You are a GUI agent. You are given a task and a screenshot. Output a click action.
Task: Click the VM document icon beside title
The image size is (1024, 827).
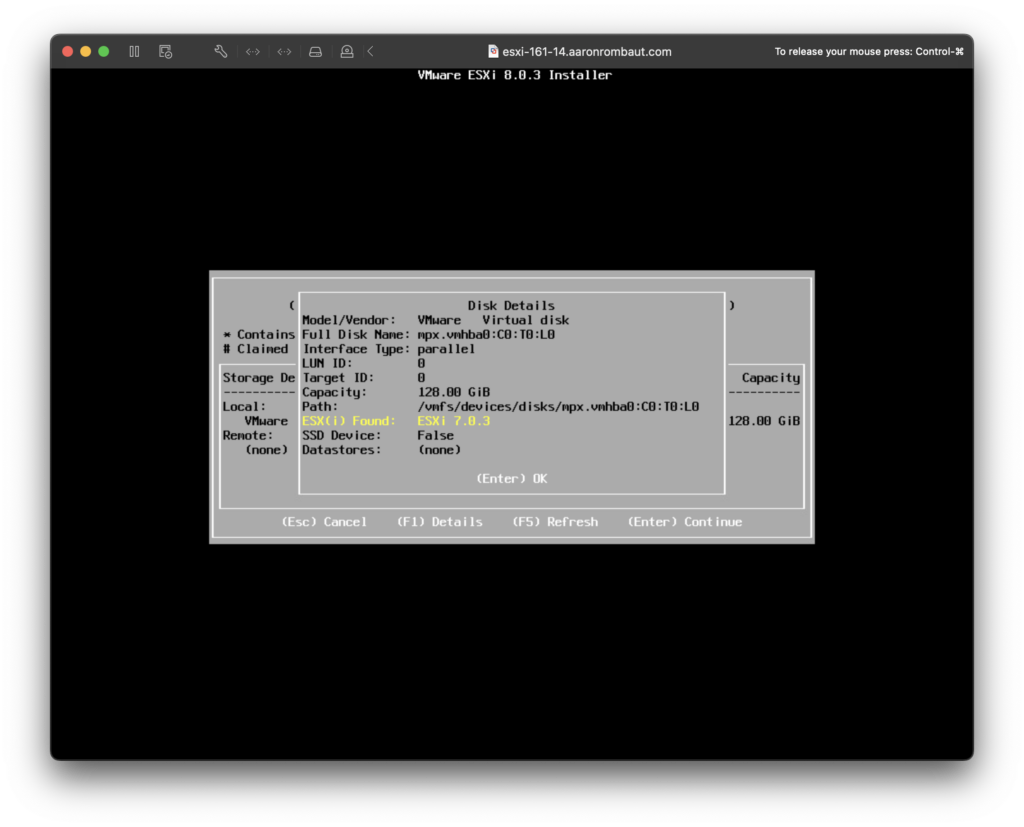pos(493,51)
